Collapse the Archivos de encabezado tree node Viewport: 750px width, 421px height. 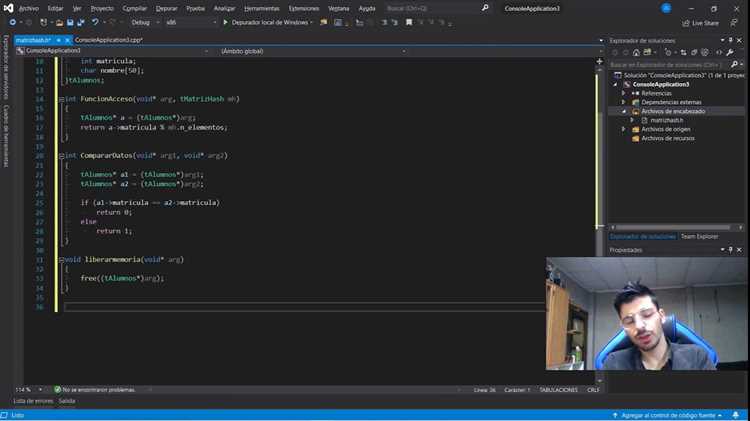coord(623,111)
